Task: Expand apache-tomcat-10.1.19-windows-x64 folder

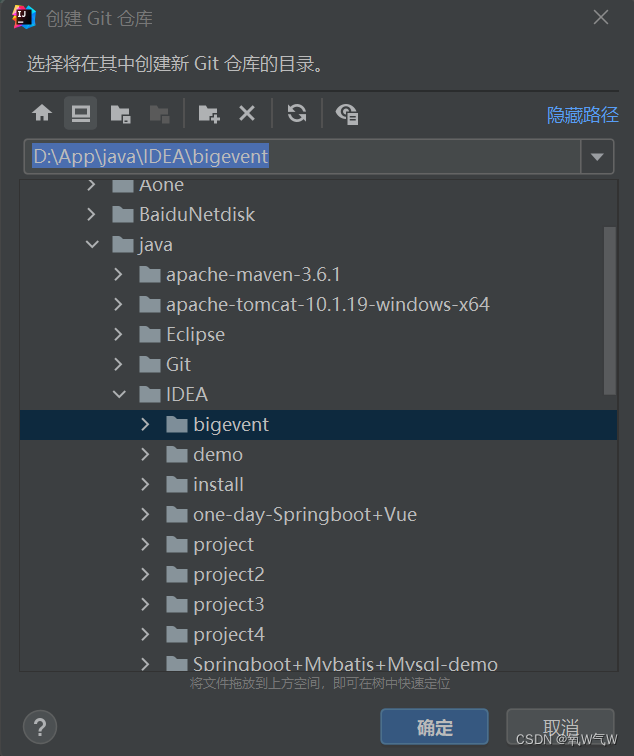Action: point(119,304)
